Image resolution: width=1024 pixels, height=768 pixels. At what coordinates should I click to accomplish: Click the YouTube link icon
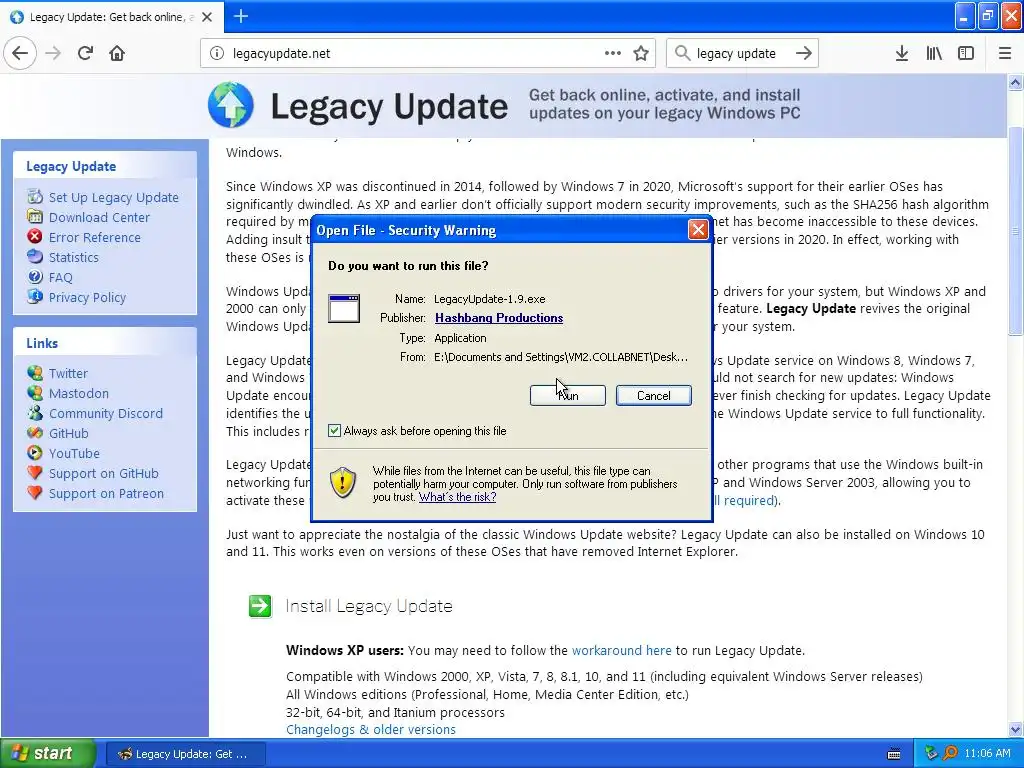coord(35,453)
